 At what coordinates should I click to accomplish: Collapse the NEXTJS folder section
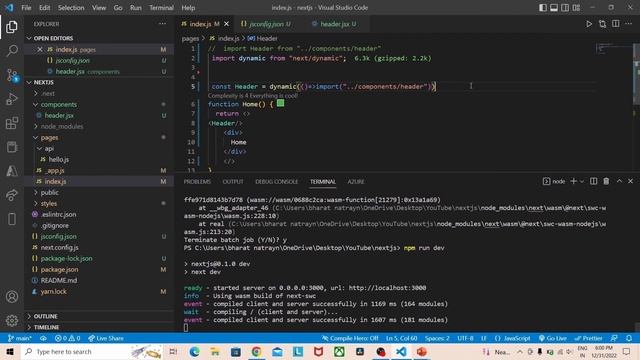[x=100, y=82]
